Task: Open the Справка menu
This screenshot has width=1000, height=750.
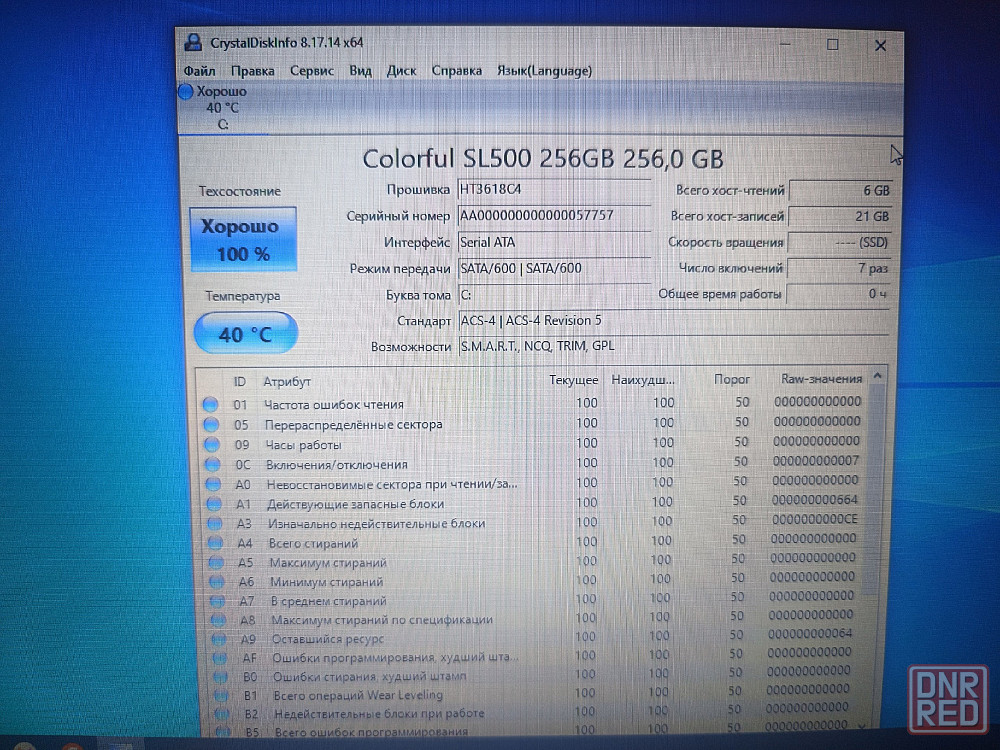Action: point(456,71)
